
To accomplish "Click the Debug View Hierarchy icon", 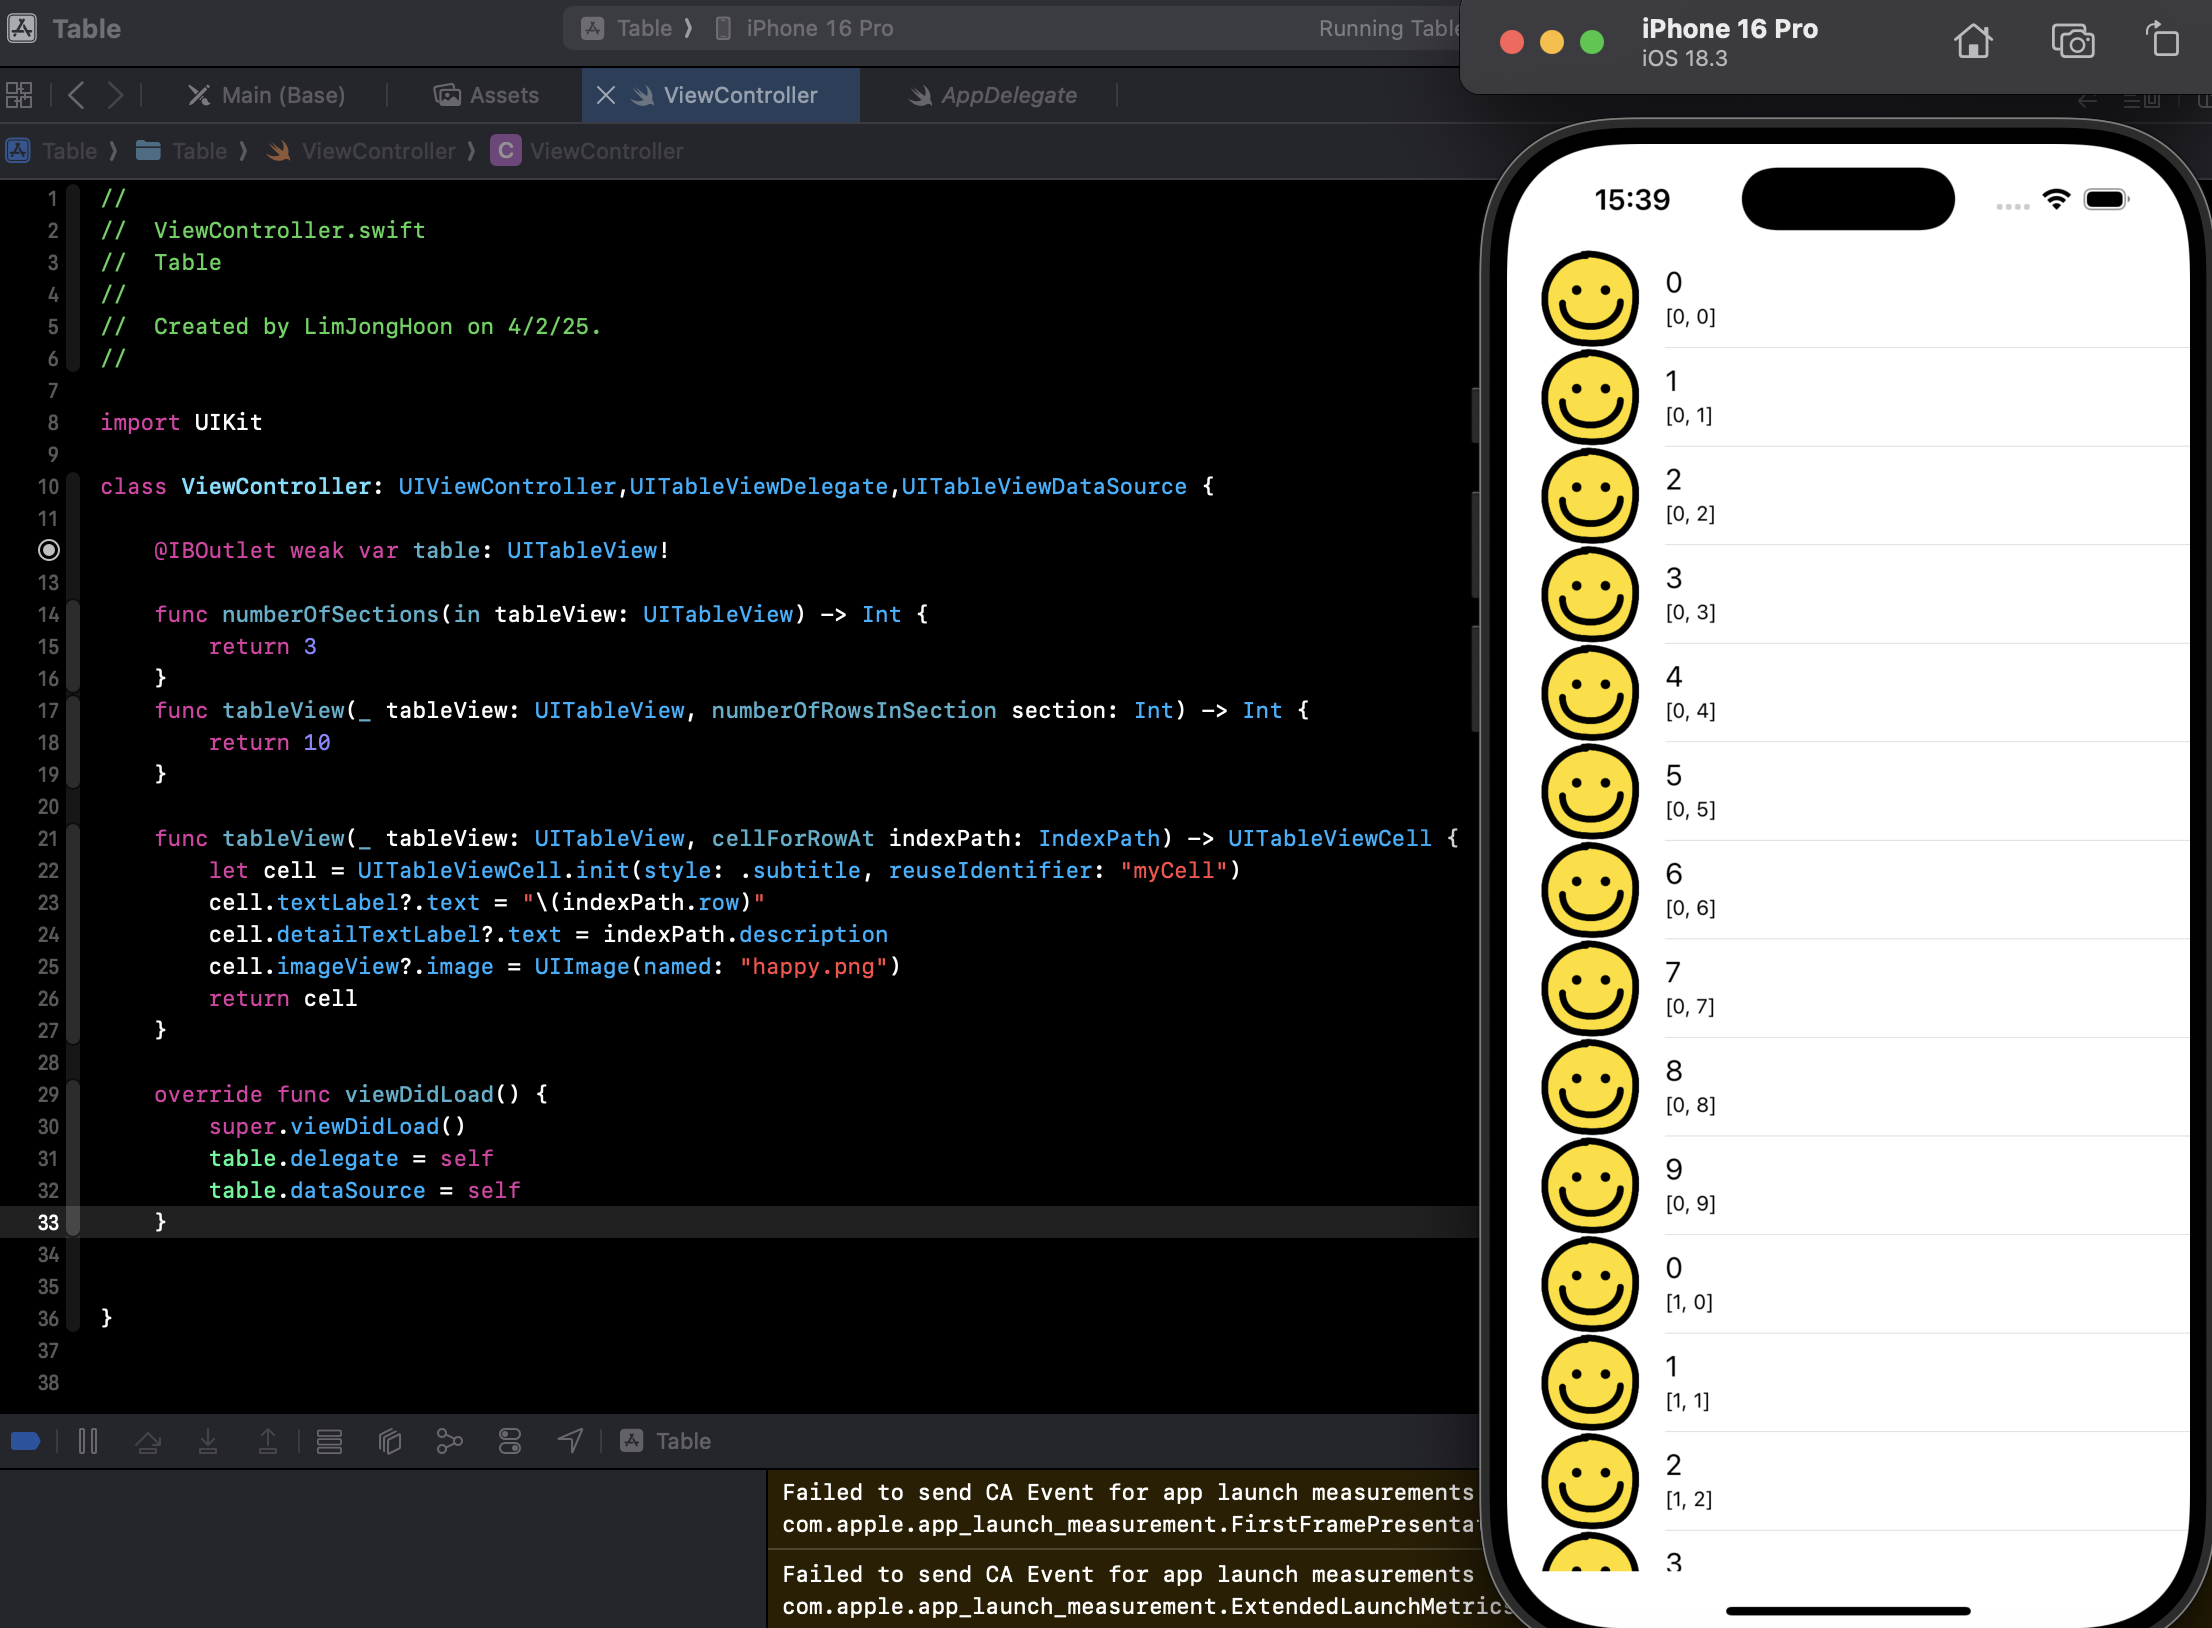I will click(390, 1441).
